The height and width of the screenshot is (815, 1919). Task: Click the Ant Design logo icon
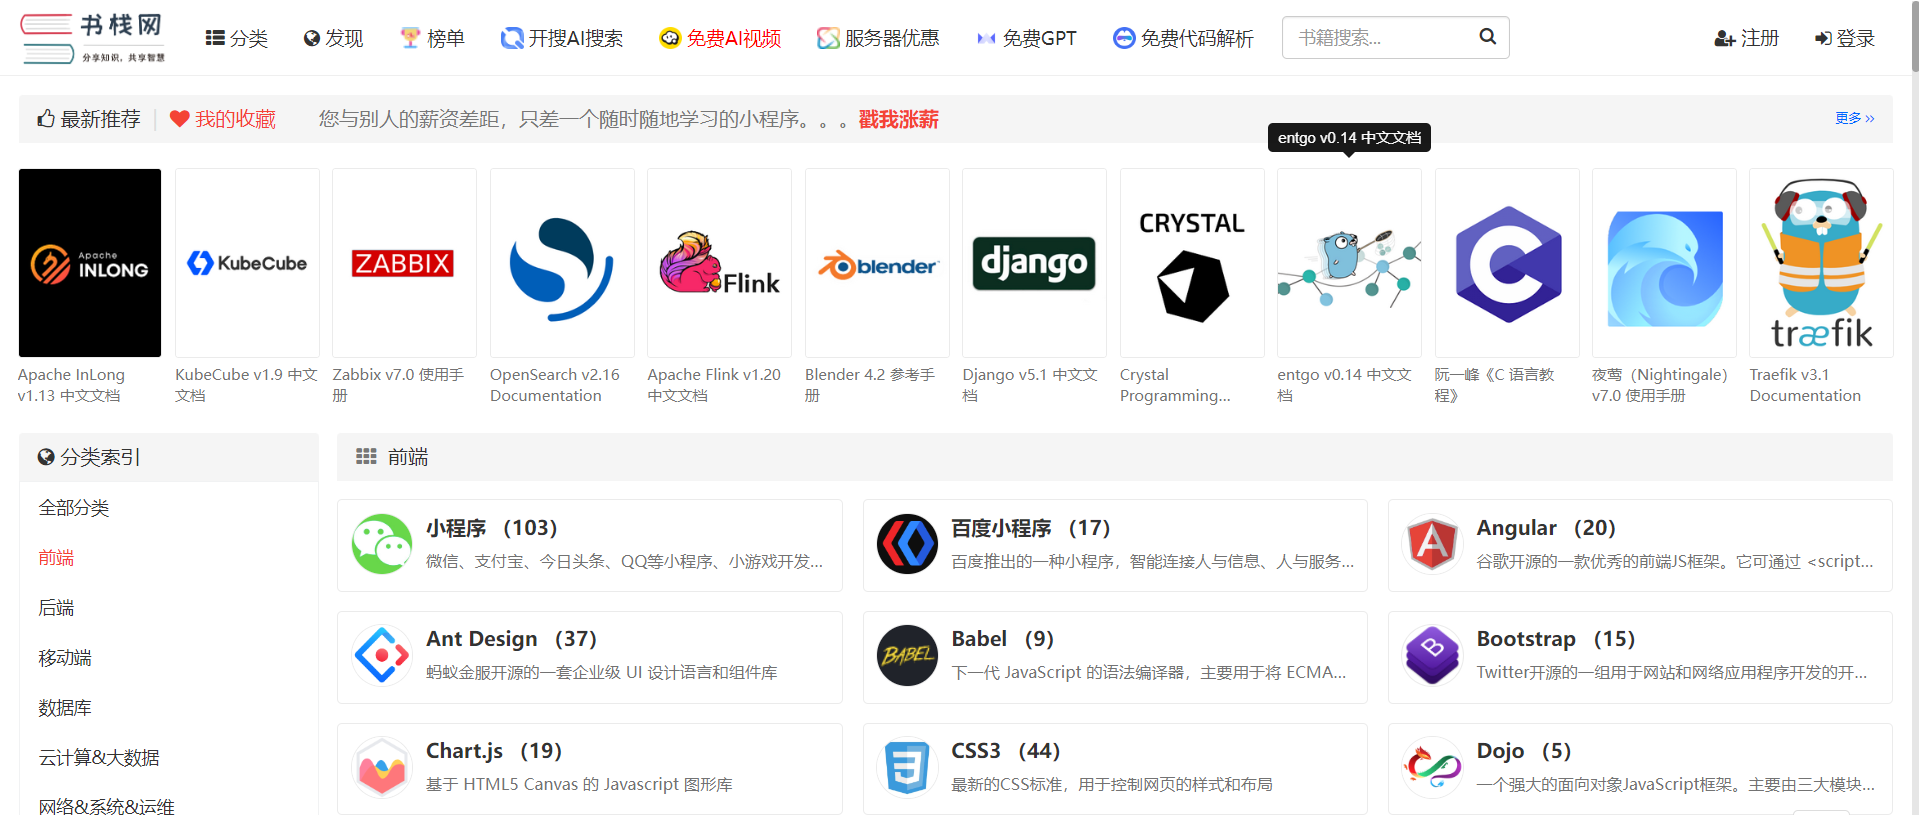(382, 656)
